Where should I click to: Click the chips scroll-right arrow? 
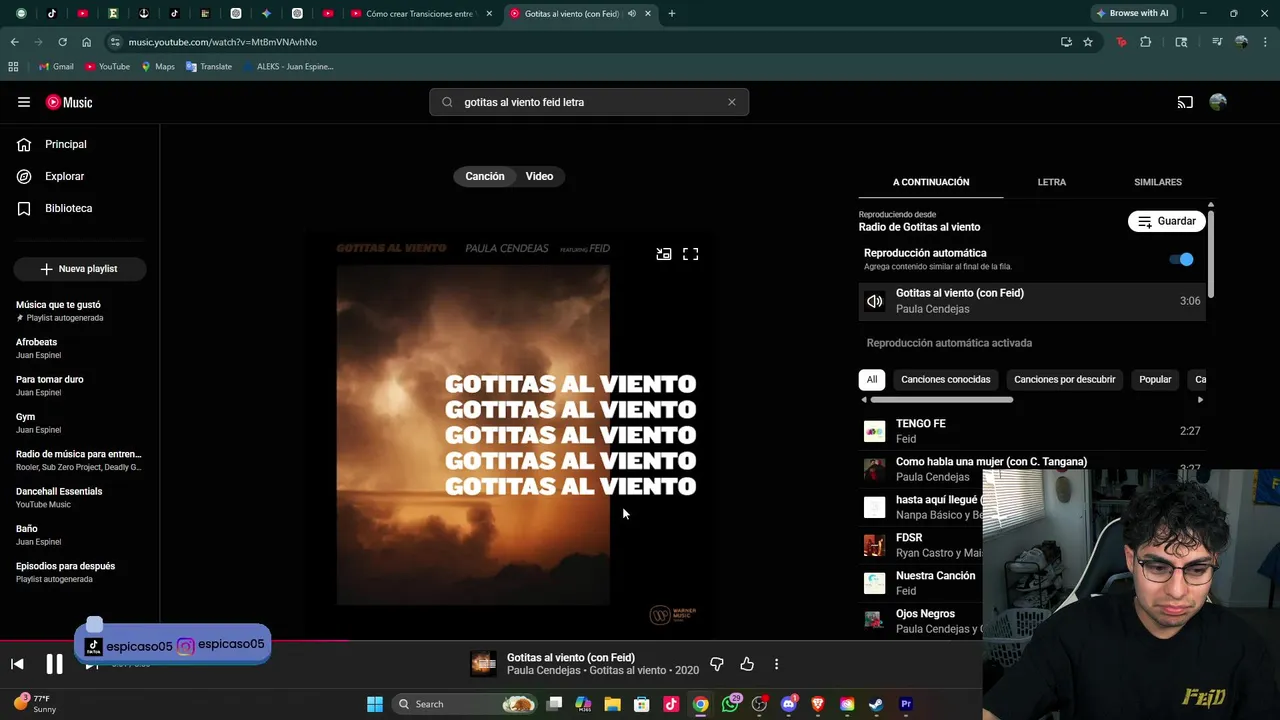[x=1200, y=400]
